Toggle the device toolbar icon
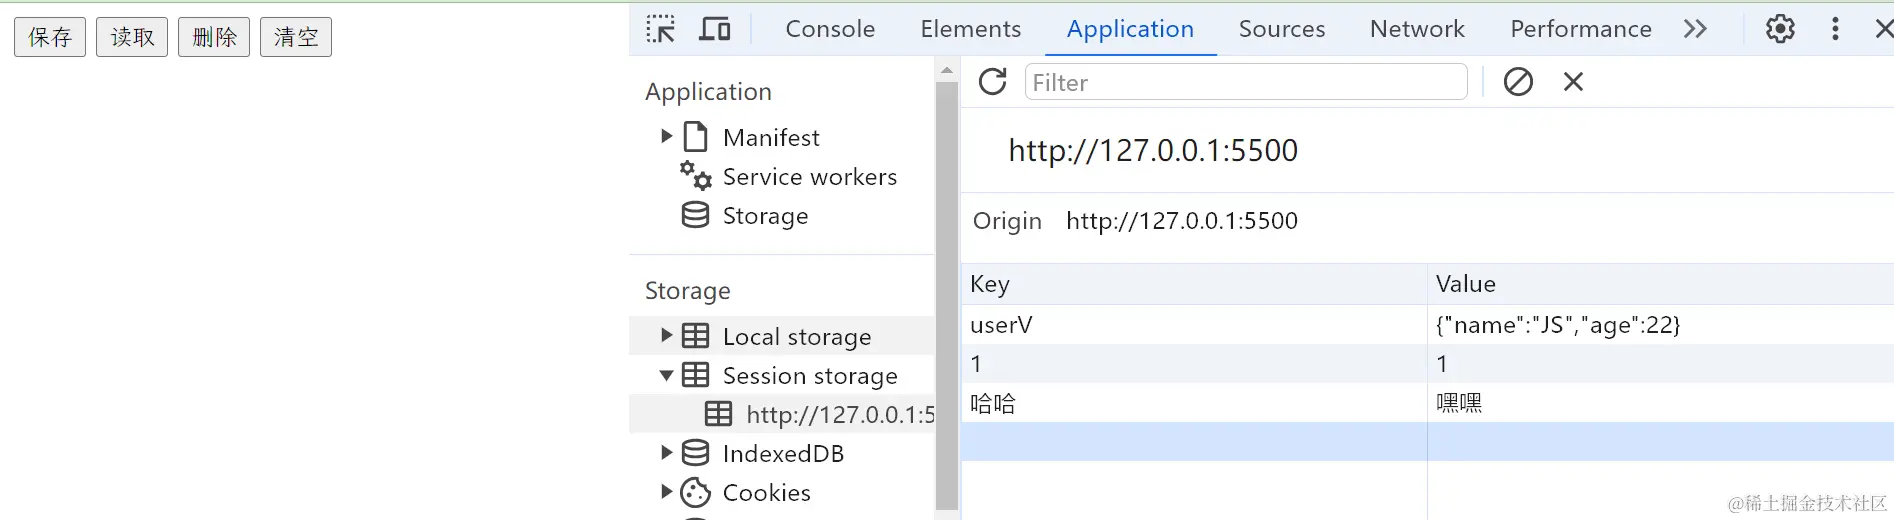Image resolution: width=1894 pixels, height=520 pixels. tap(714, 29)
